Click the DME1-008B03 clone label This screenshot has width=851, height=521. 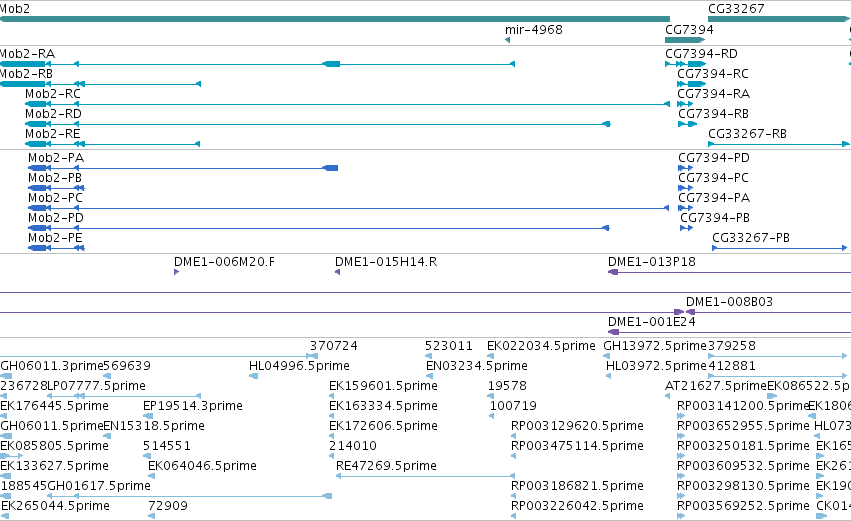pyautogui.click(x=729, y=302)
